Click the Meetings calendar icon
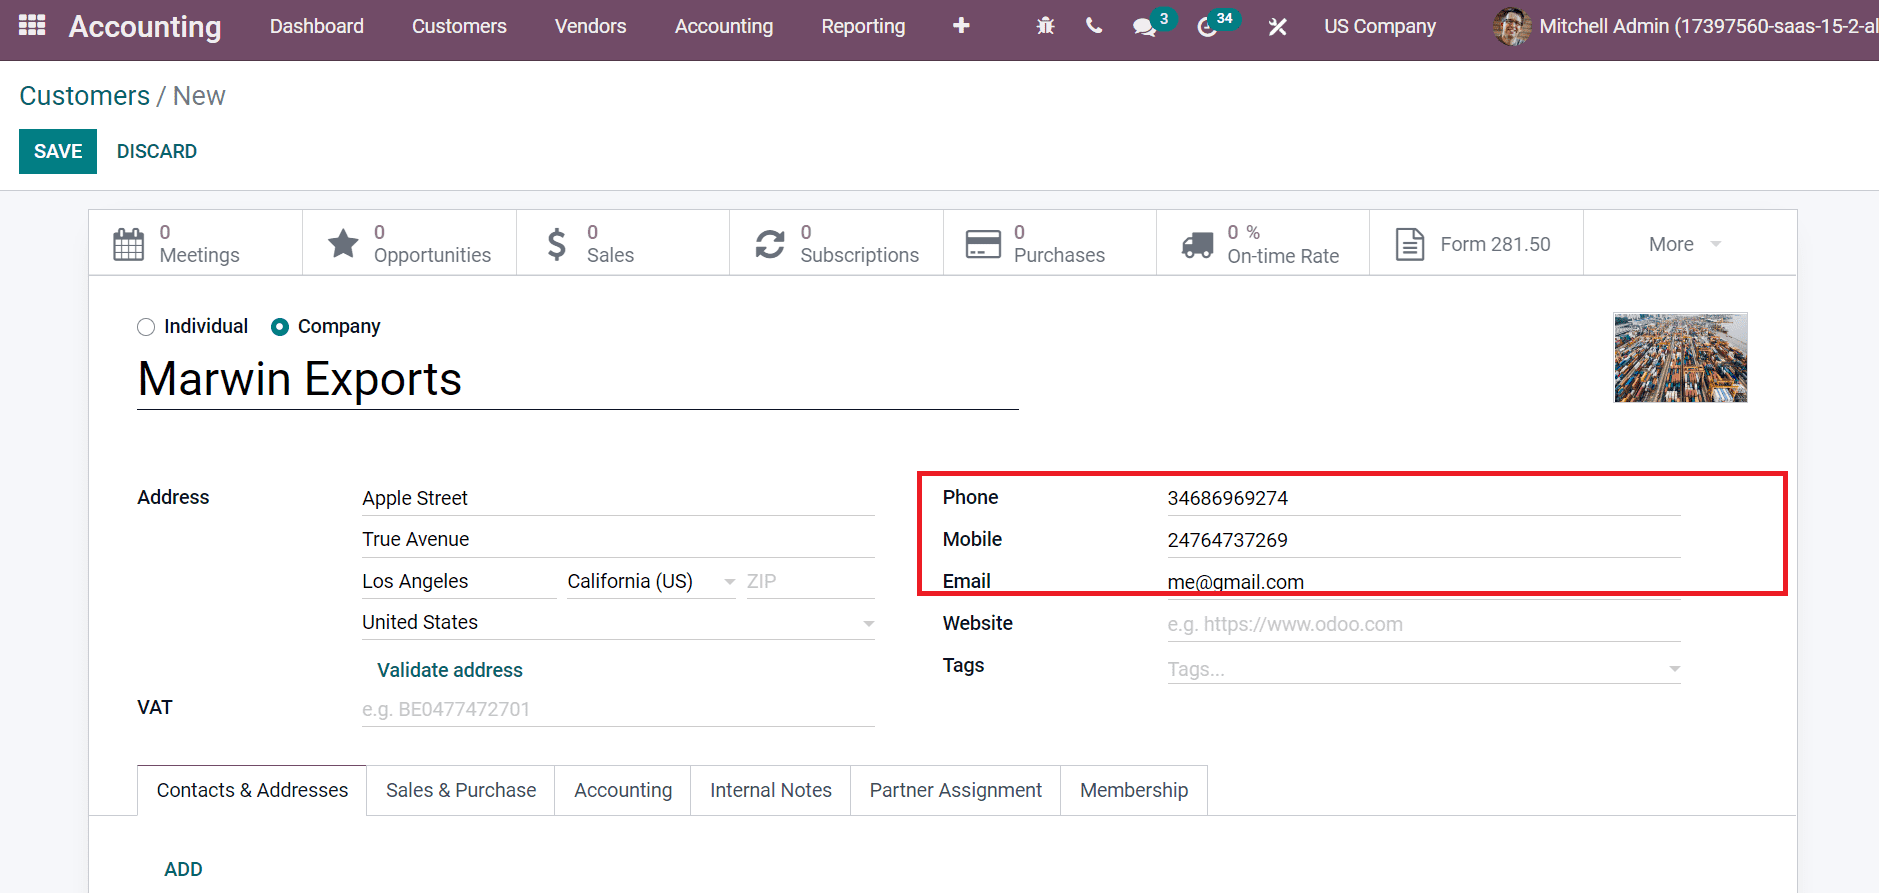 [x=129, y=244]
